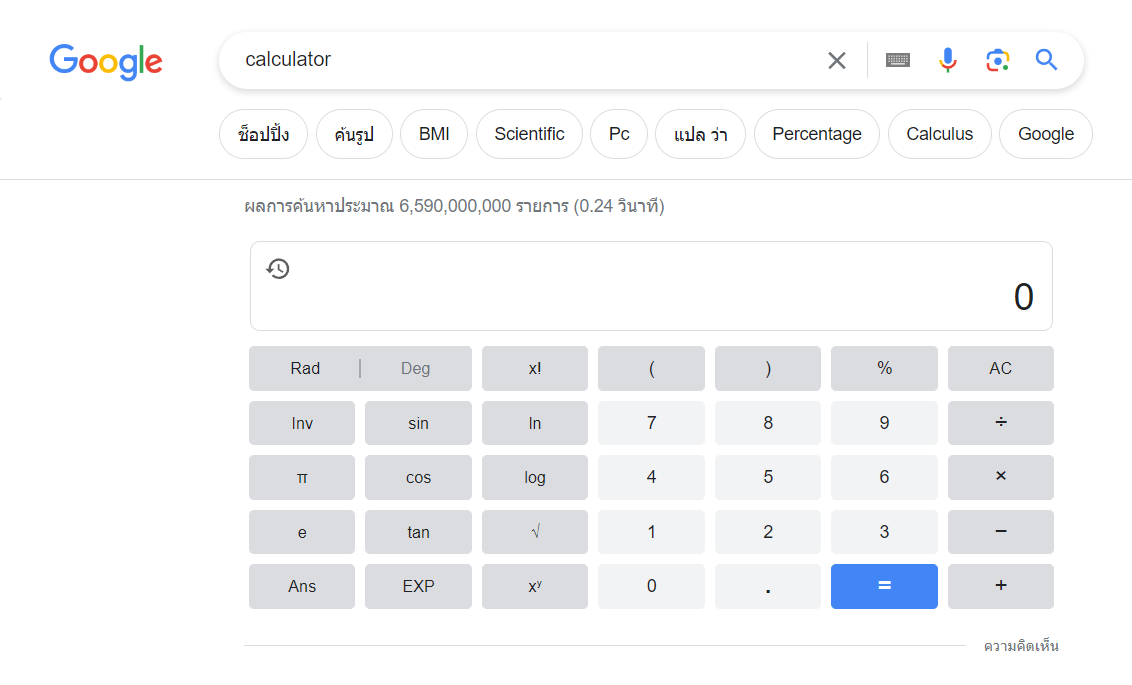Select the แปล ว่า suggestion chip
Image resolution: width=1132 pixels, height=685 pixels.
[x=700, y=134]
